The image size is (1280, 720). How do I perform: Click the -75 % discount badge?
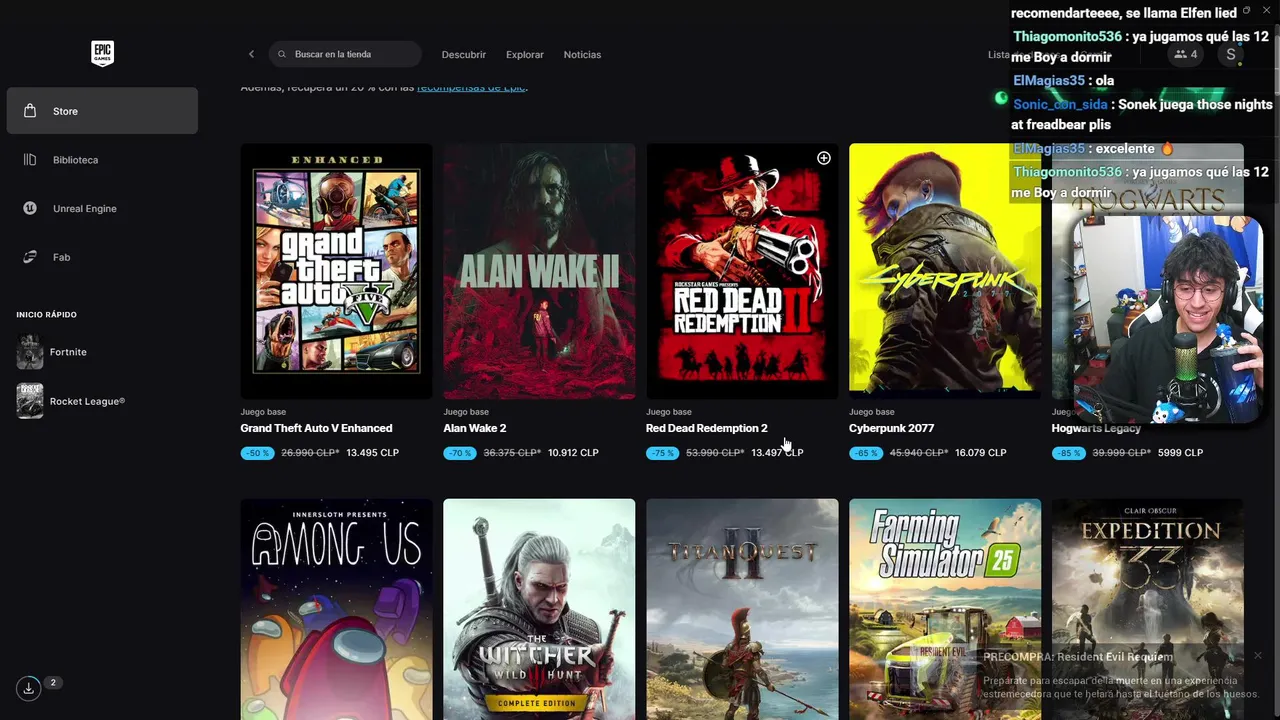click(663, 453)
